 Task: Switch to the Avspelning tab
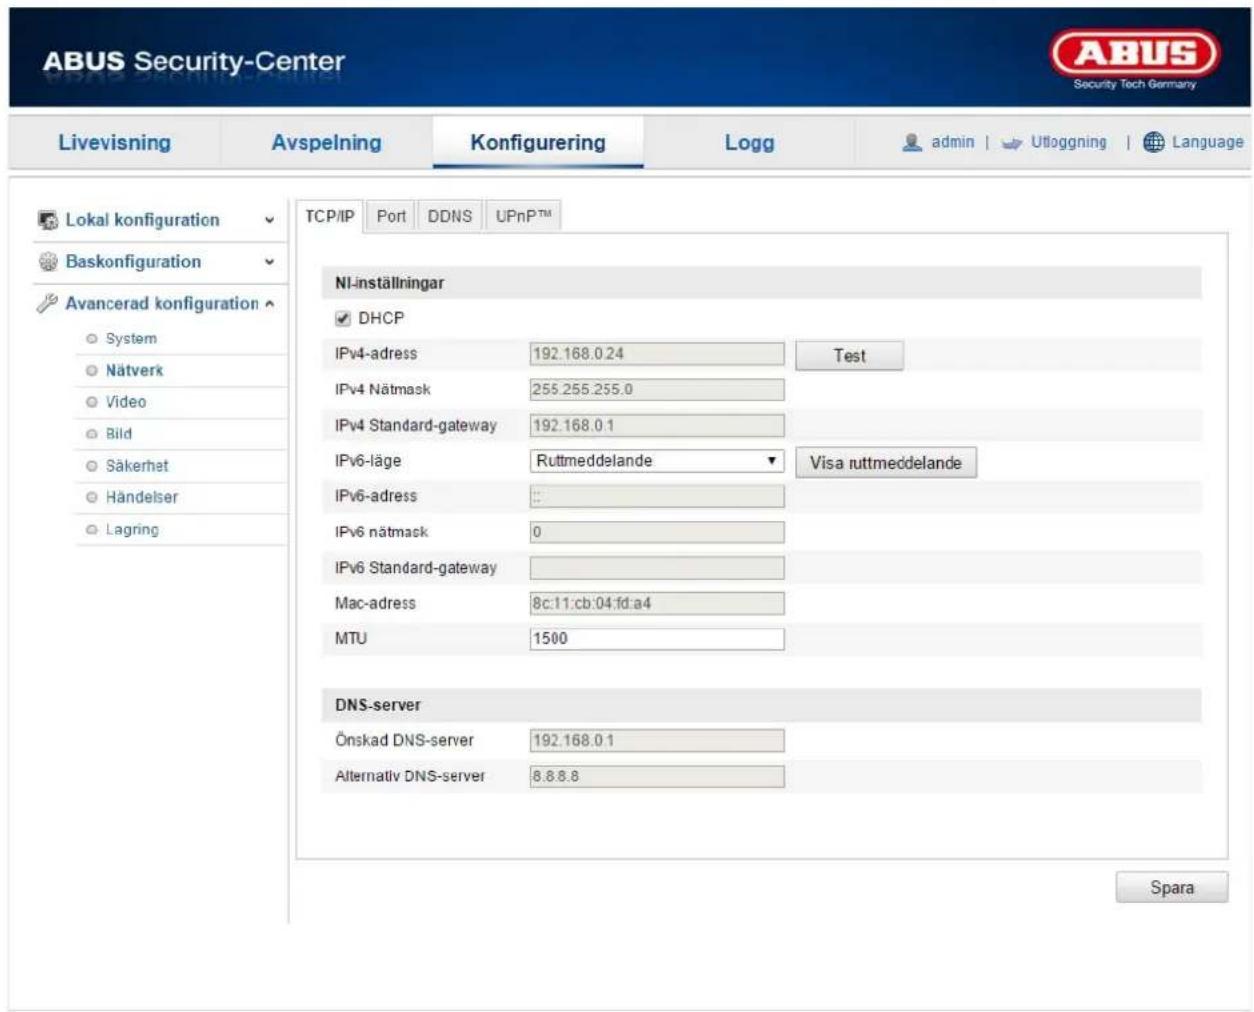[326, 142]
